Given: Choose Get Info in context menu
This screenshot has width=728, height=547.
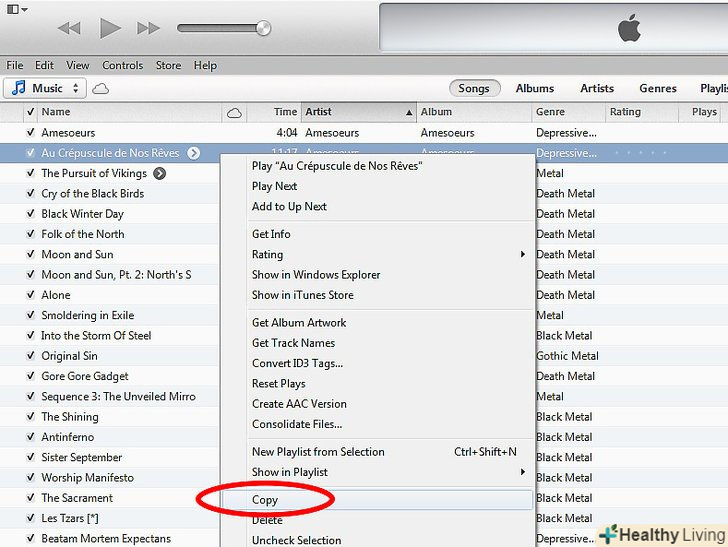Looking at the screenshot, I should coord(377,234).
